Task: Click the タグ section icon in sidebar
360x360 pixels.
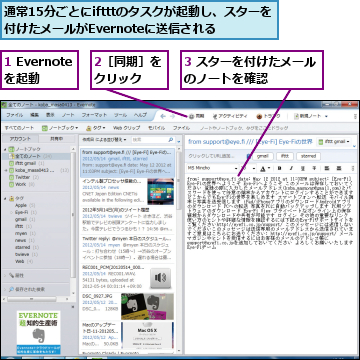Action: (x=11, y=198)
